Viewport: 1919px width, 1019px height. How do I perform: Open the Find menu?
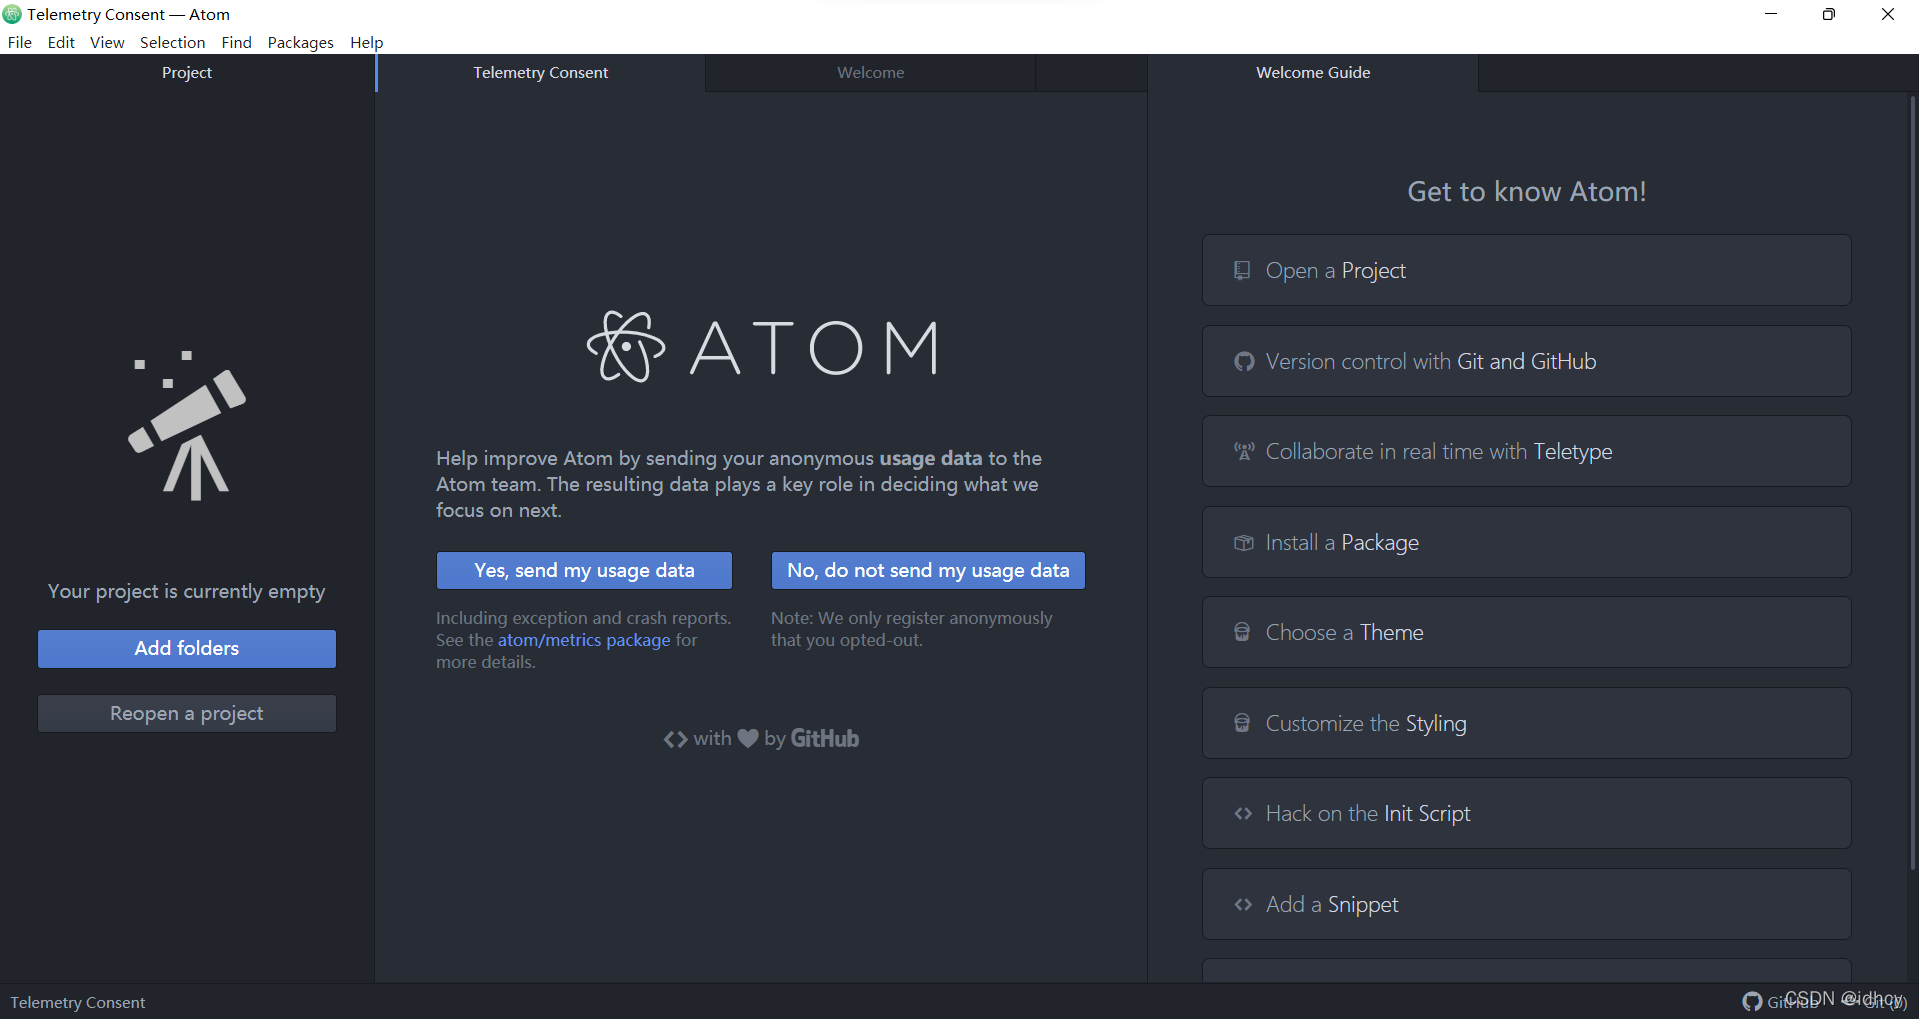(x=236, y=42)
